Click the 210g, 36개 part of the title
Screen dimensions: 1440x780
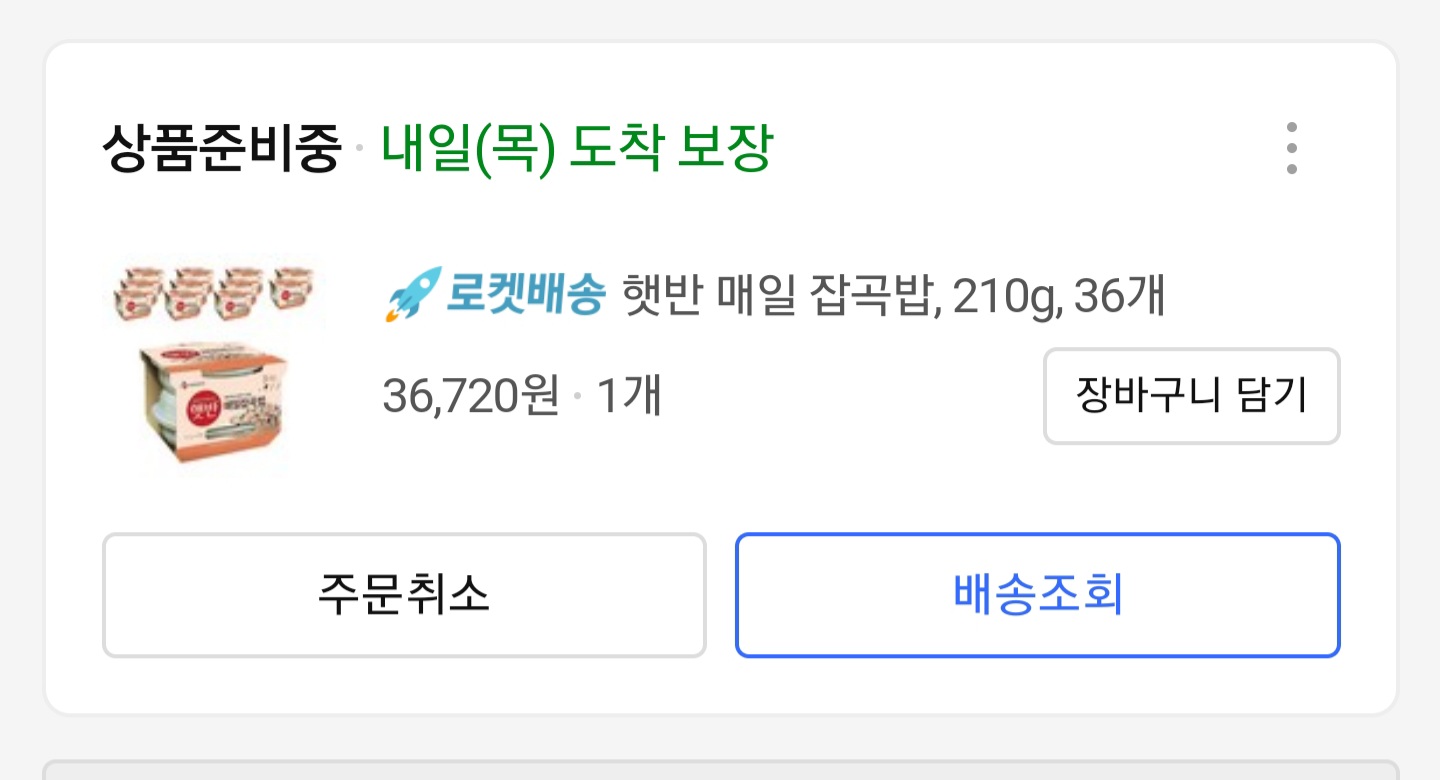click(1058, 296)
